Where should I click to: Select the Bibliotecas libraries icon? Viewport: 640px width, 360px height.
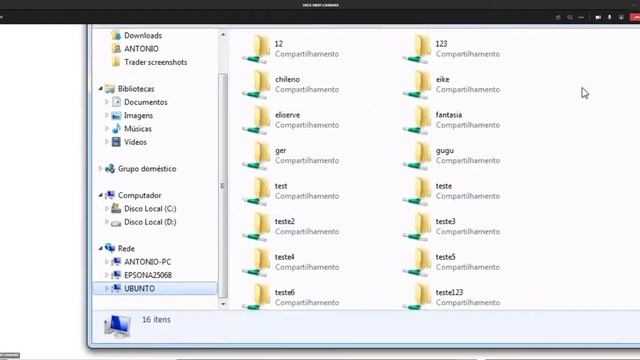[109, 89]
